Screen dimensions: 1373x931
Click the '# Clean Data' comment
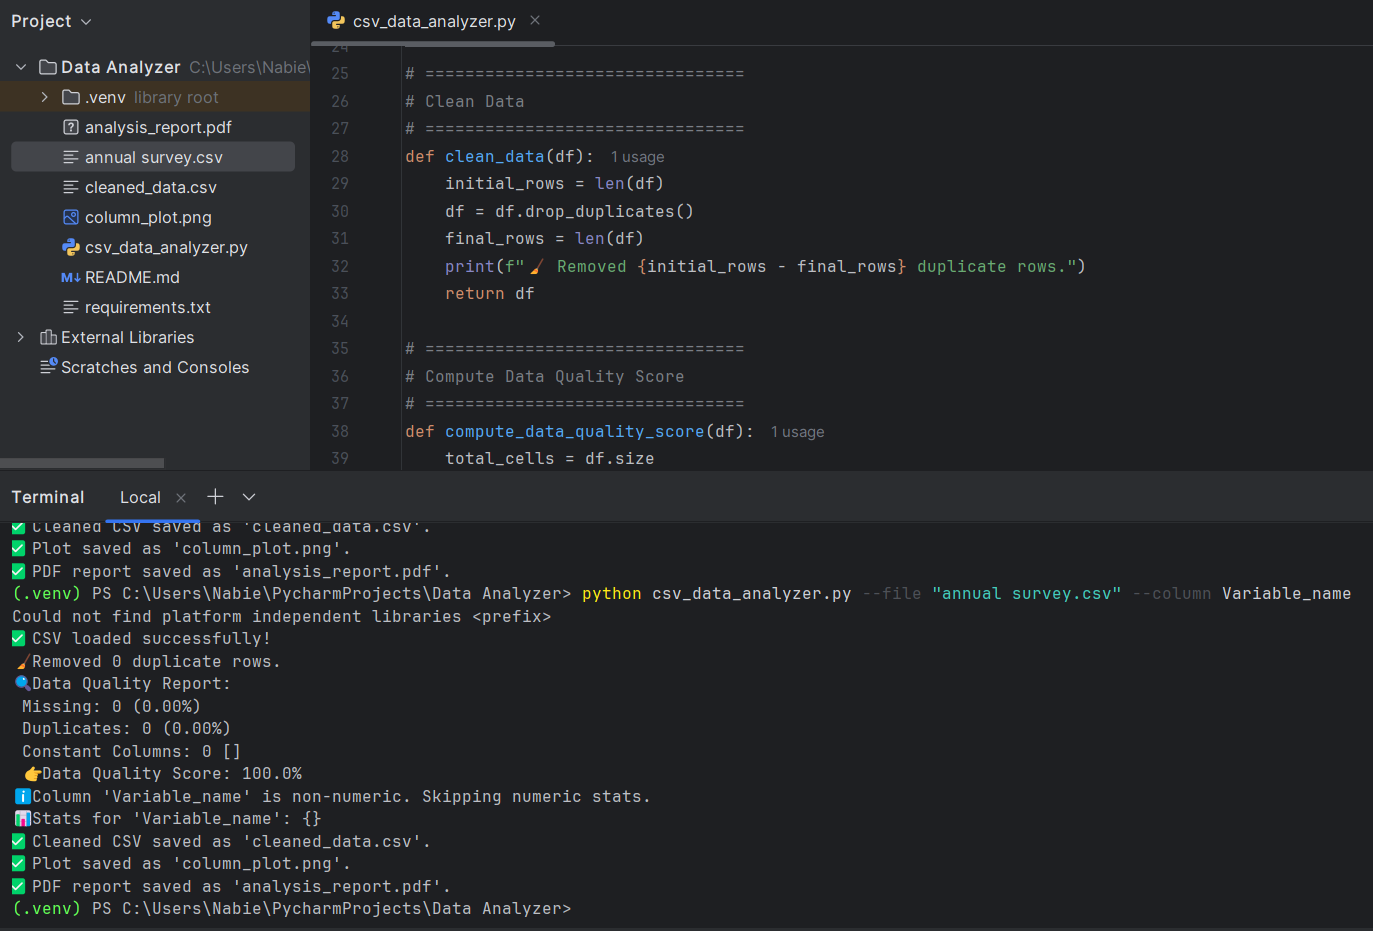(464, 101)
